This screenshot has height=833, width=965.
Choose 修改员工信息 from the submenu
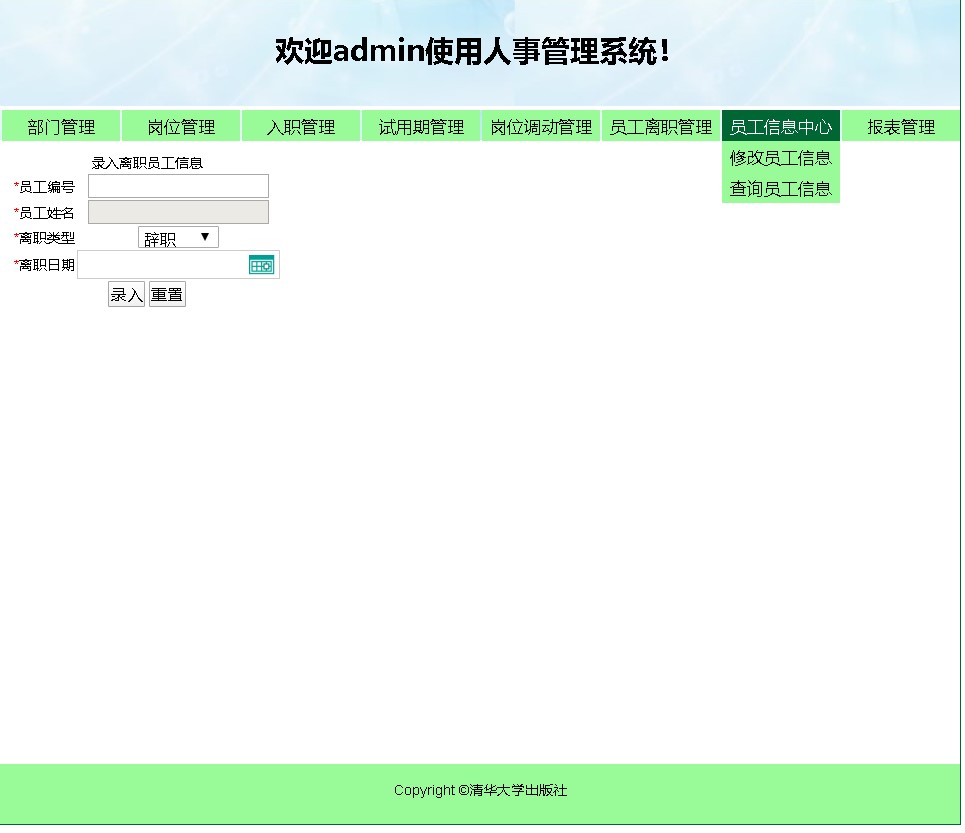(x=780, y=158)
